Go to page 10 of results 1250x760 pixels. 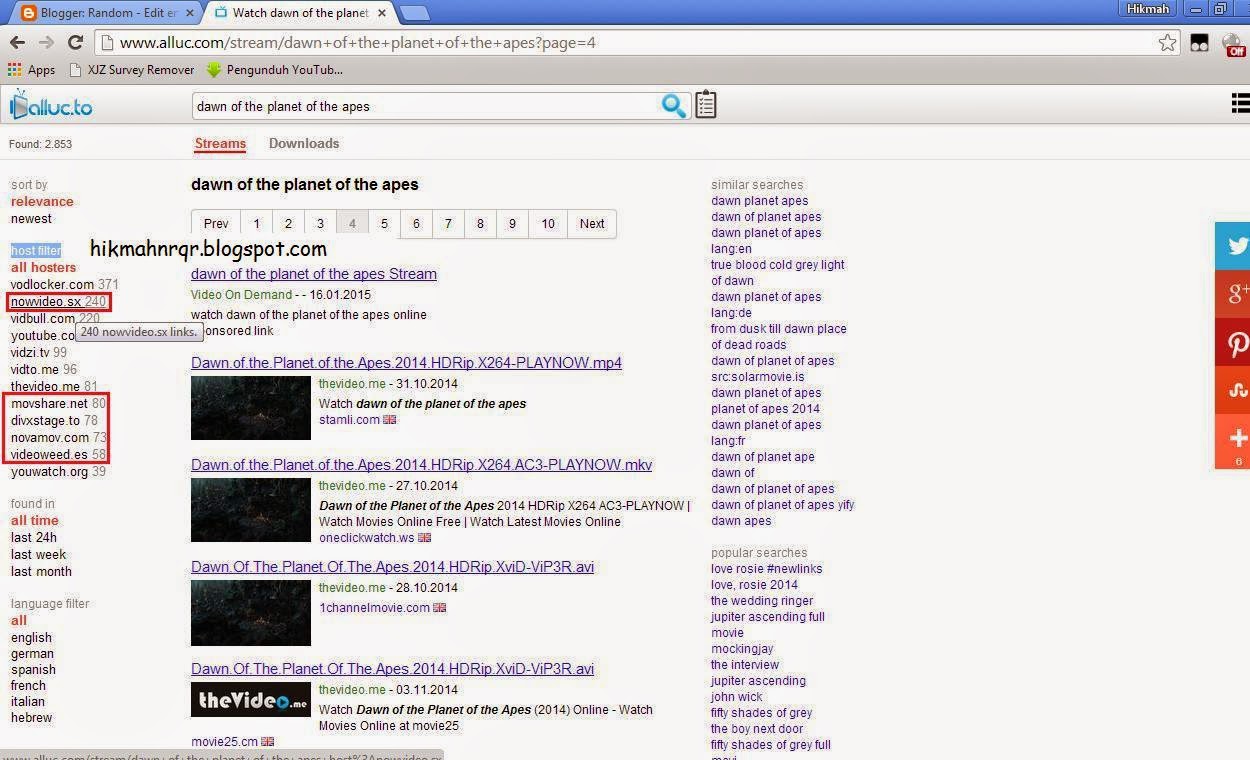click(x=548, y=224)
